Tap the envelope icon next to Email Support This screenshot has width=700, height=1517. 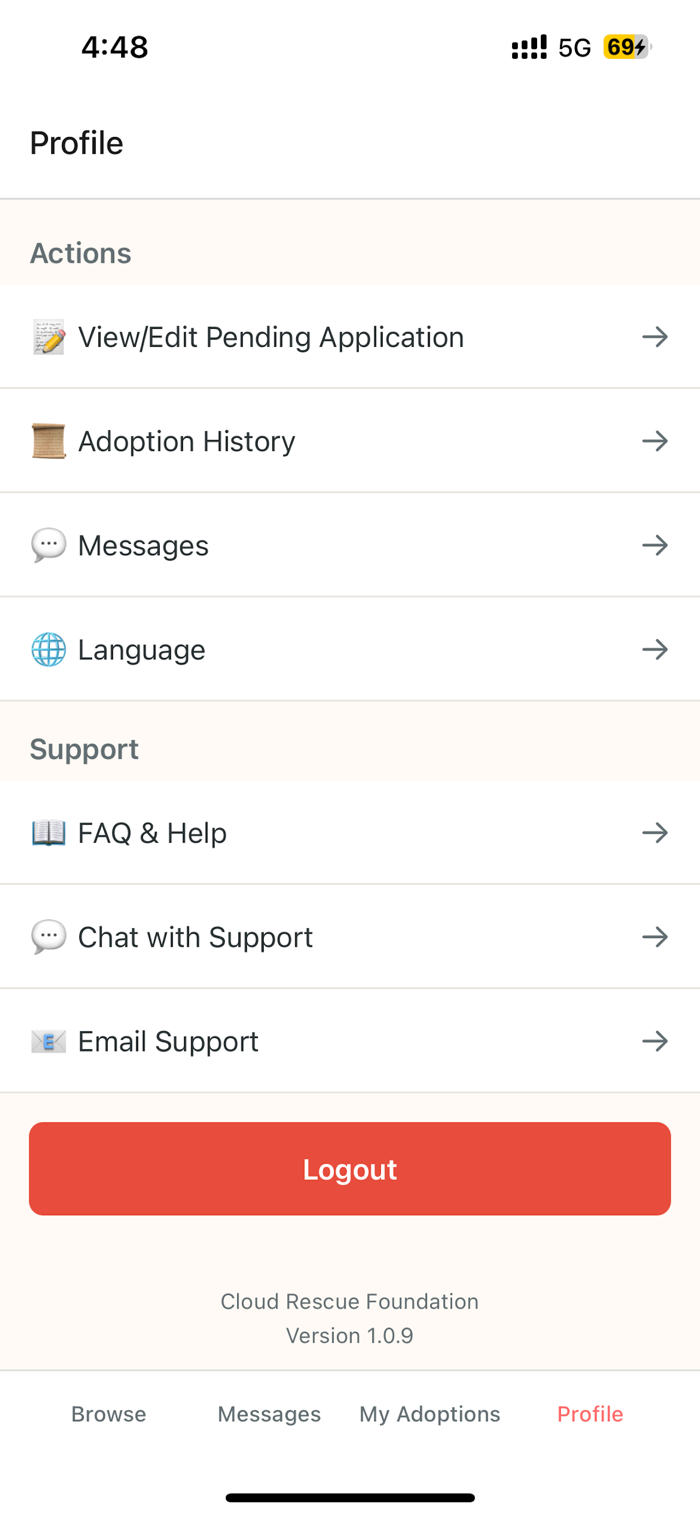pos(48,1042)
